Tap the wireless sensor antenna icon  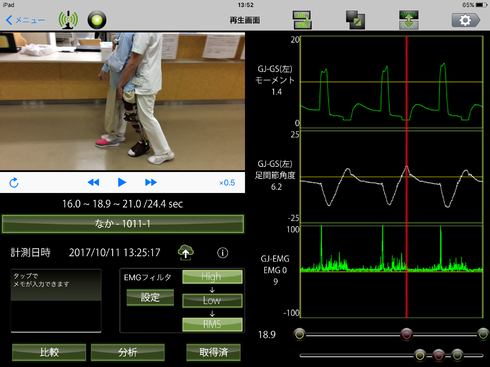(68, 20)
